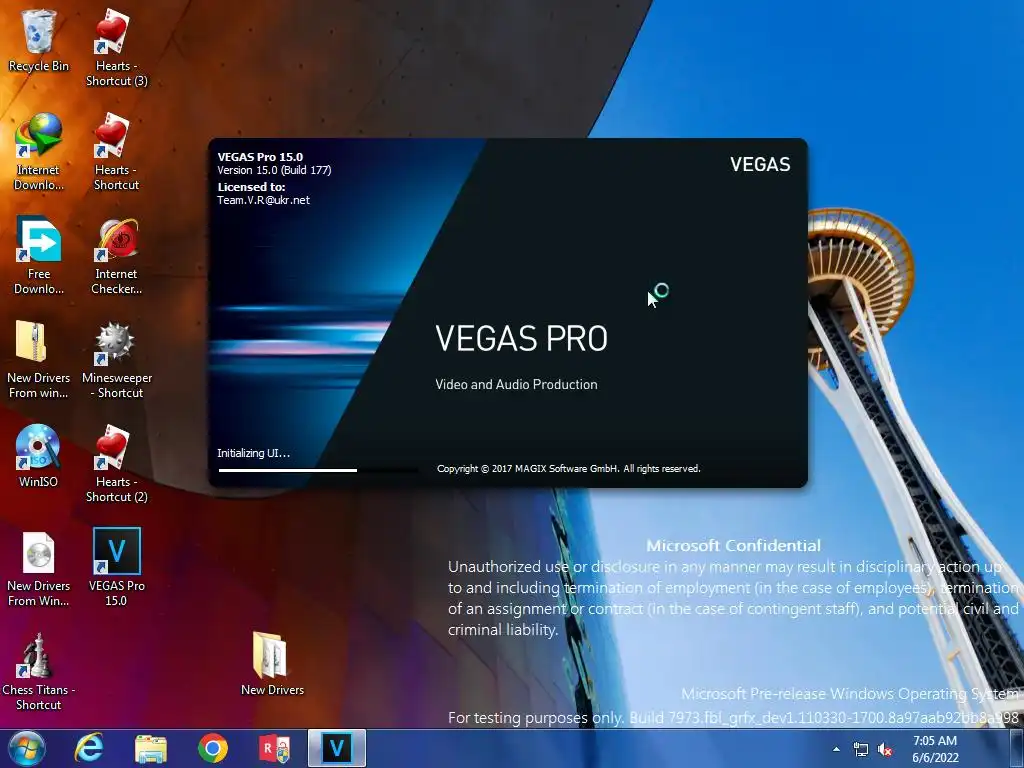Select the WinISO desktop icon

pos(39,456)
